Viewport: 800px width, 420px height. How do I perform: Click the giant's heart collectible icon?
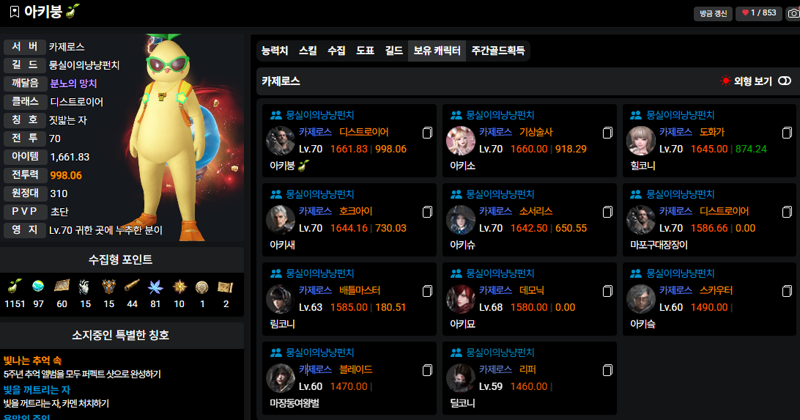tap(85, 287)
